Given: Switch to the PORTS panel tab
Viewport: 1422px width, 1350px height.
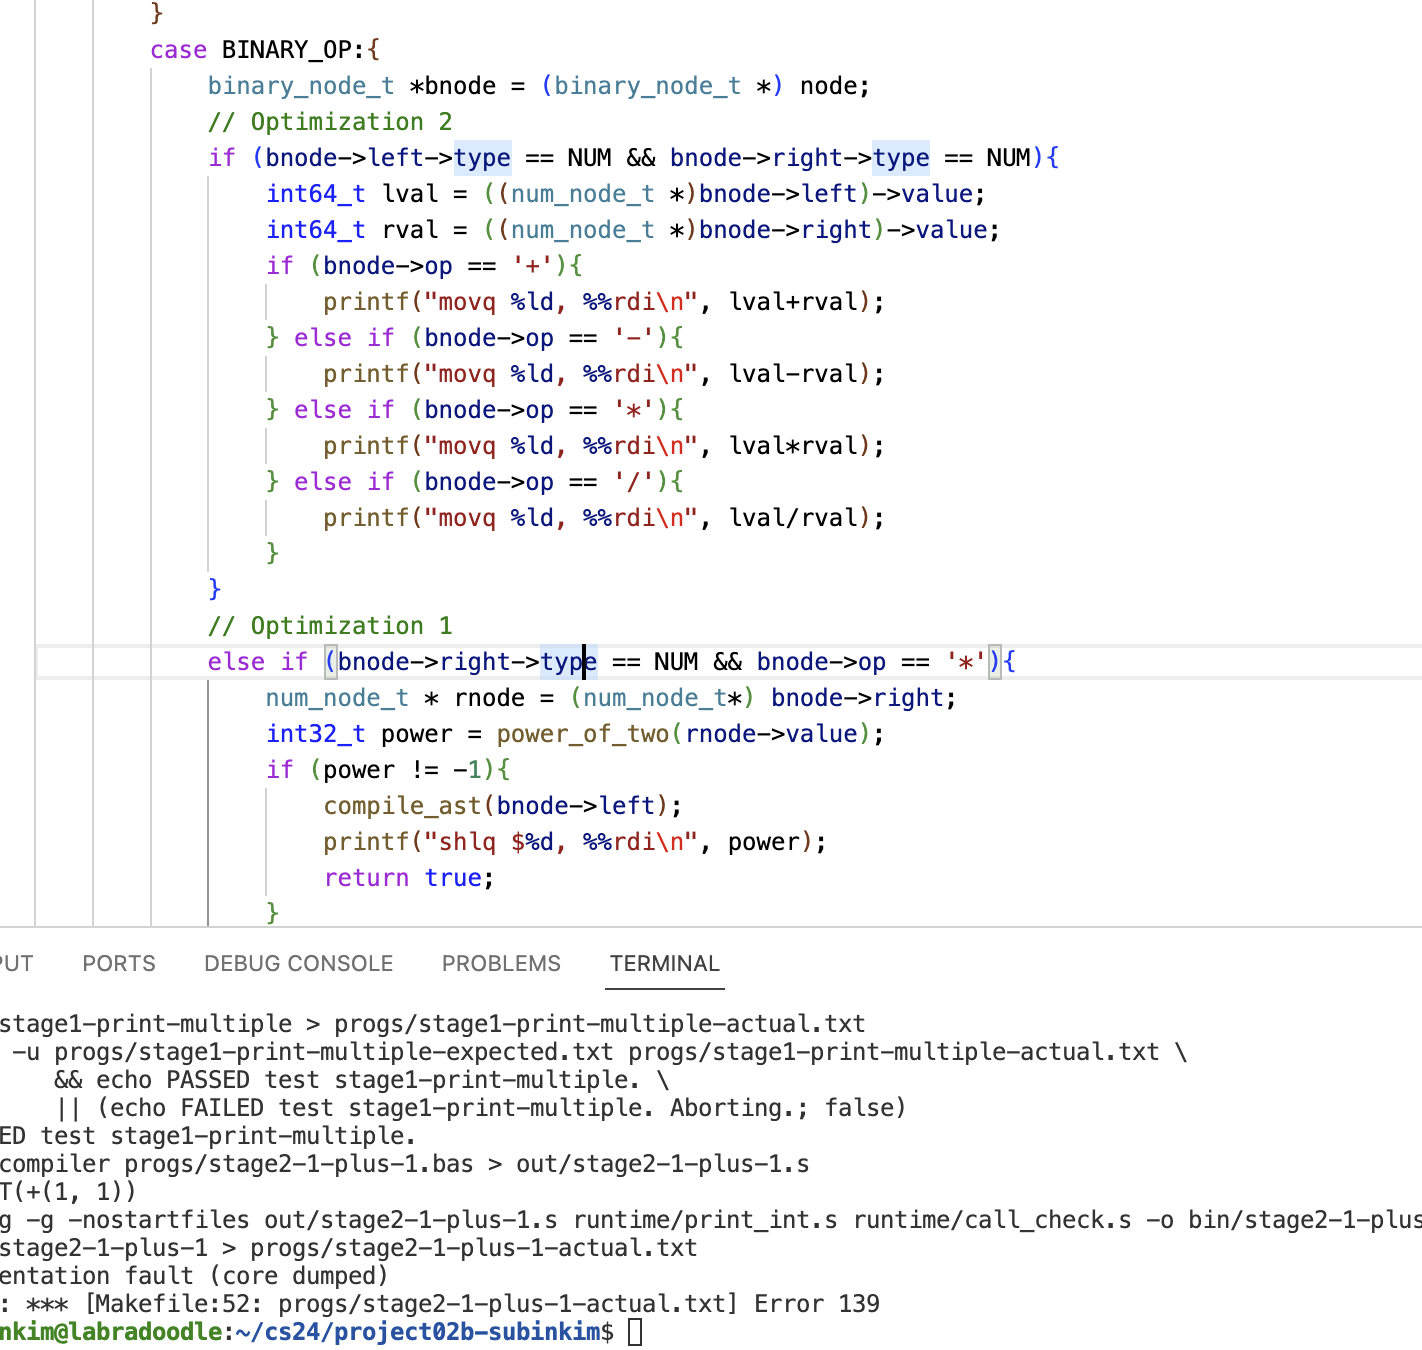Looking at the screenshot, I should [x=119, y=963].
